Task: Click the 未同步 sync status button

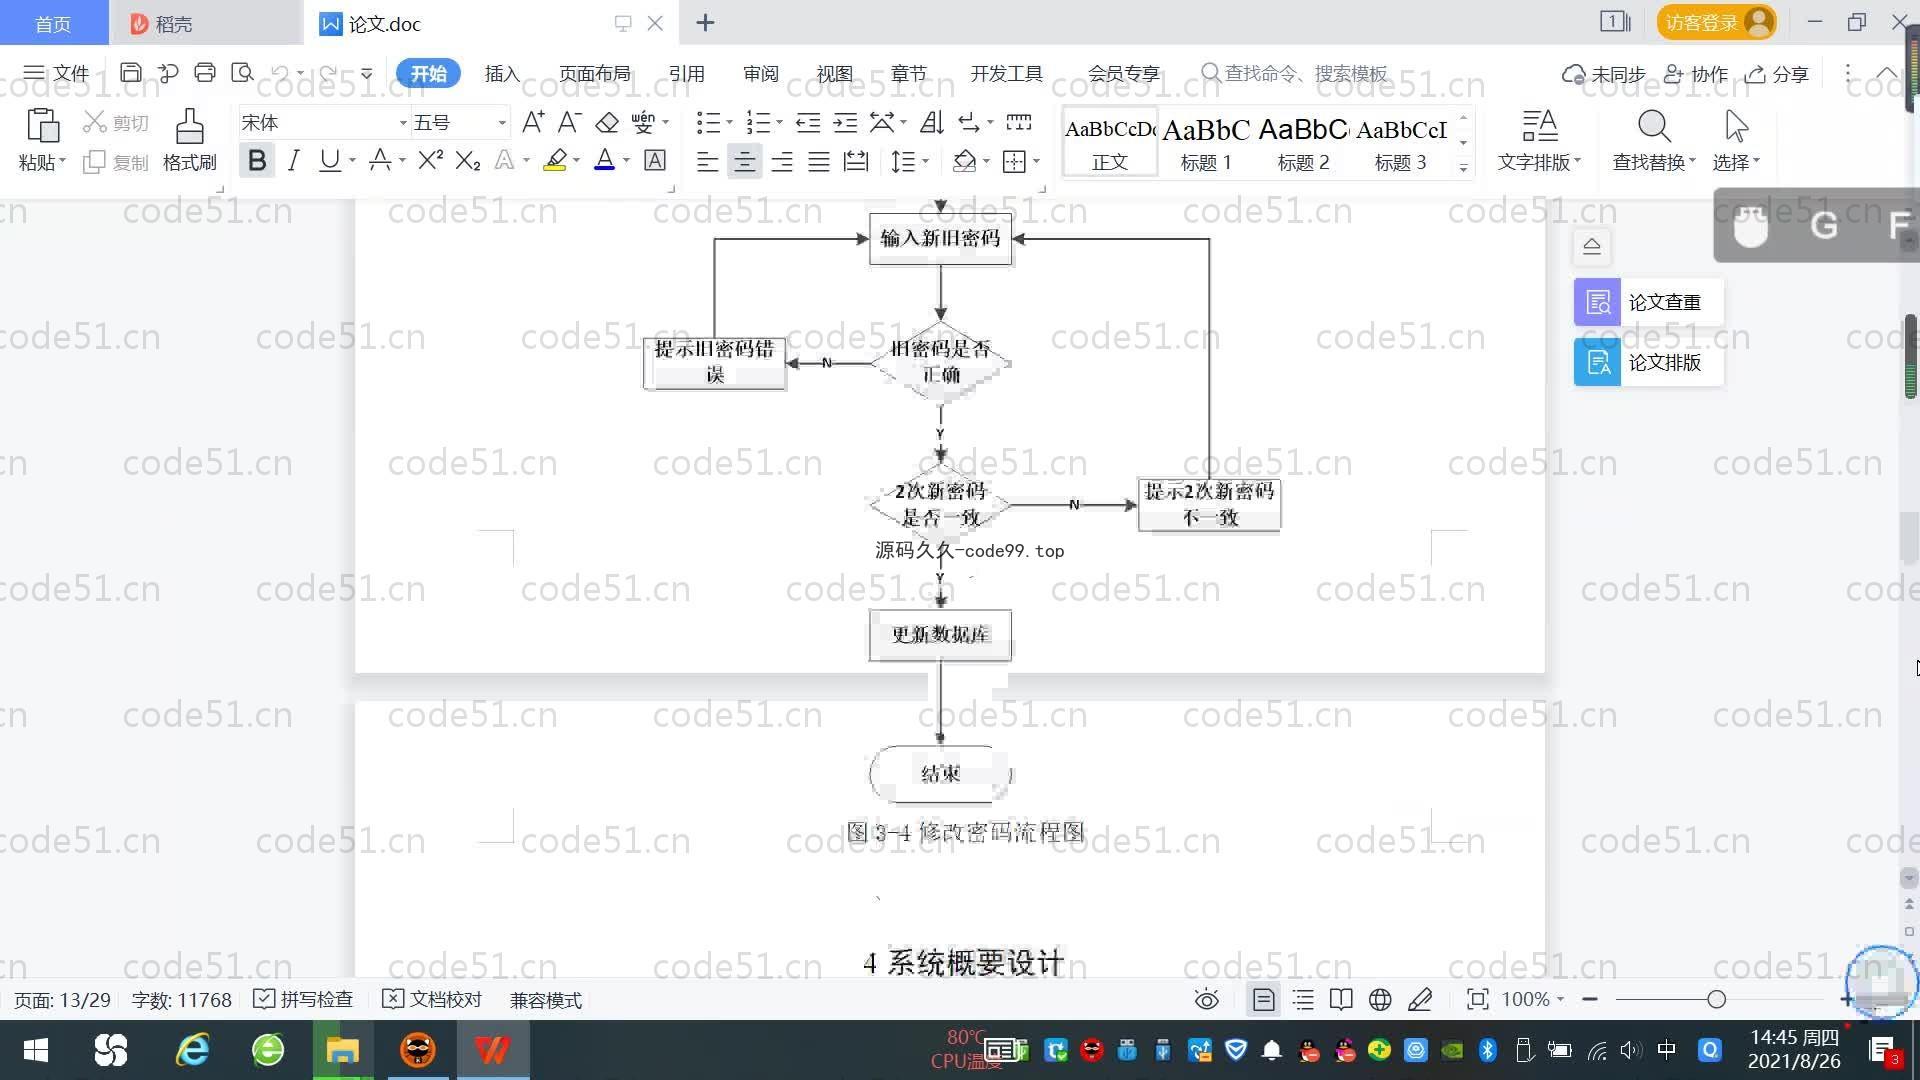Action: click(1604, 74)
